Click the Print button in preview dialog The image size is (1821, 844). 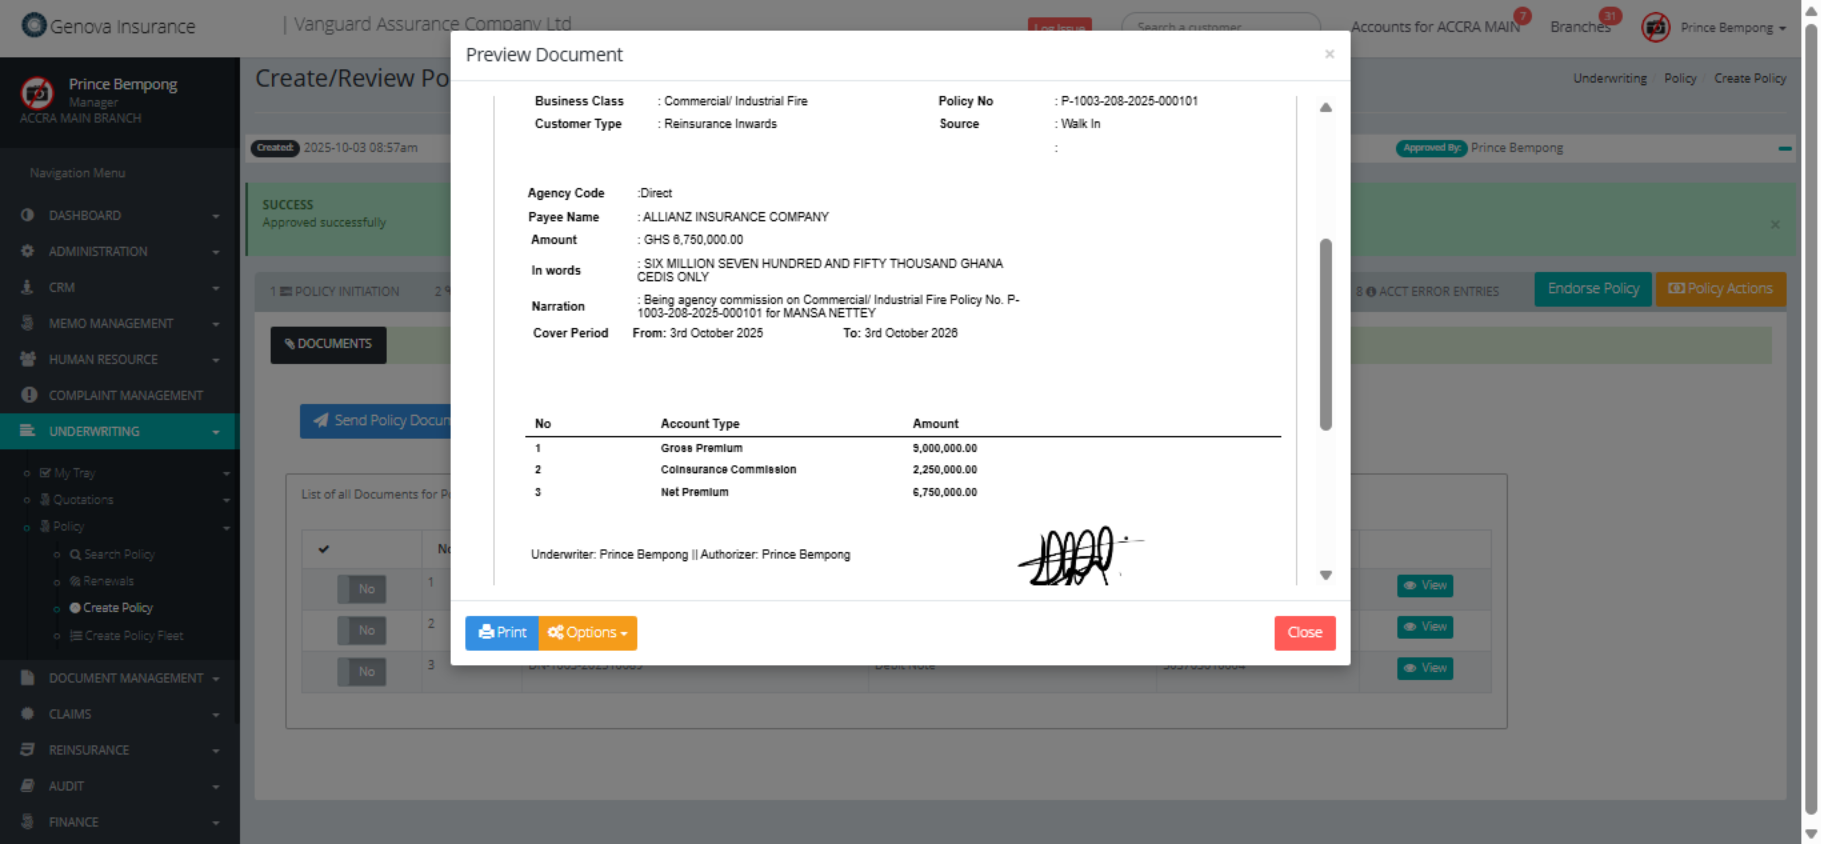coord(501,632)
